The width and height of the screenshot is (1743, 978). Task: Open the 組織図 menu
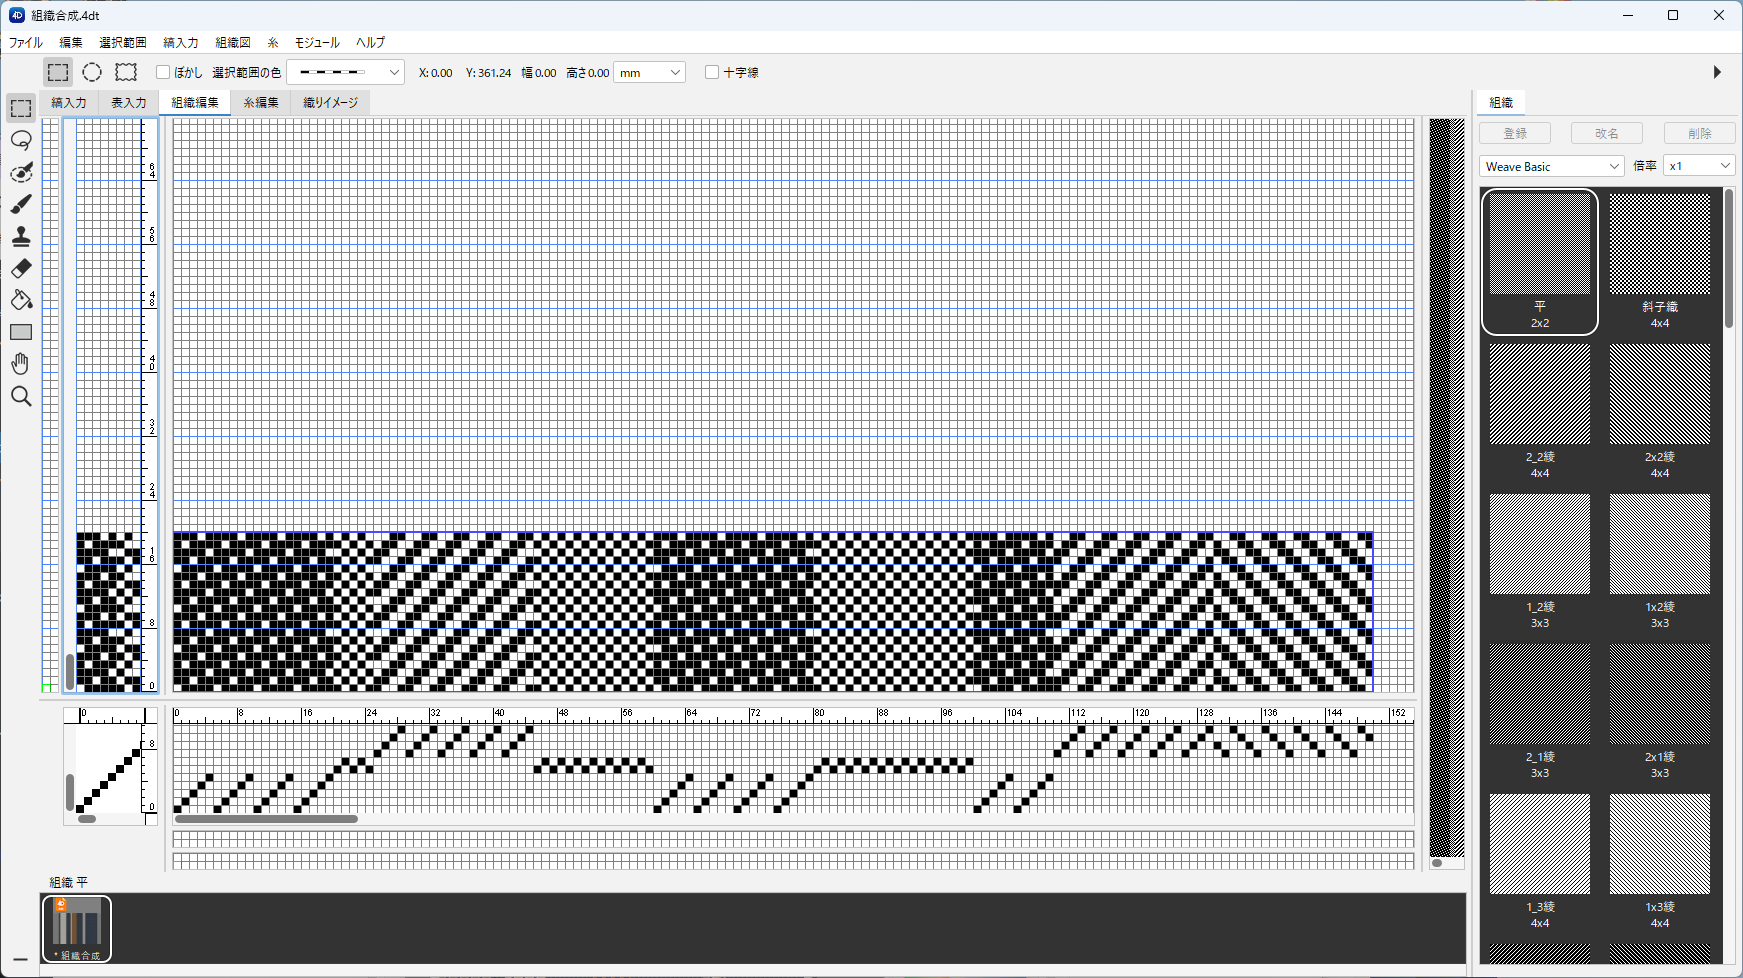tap(233, 42)
